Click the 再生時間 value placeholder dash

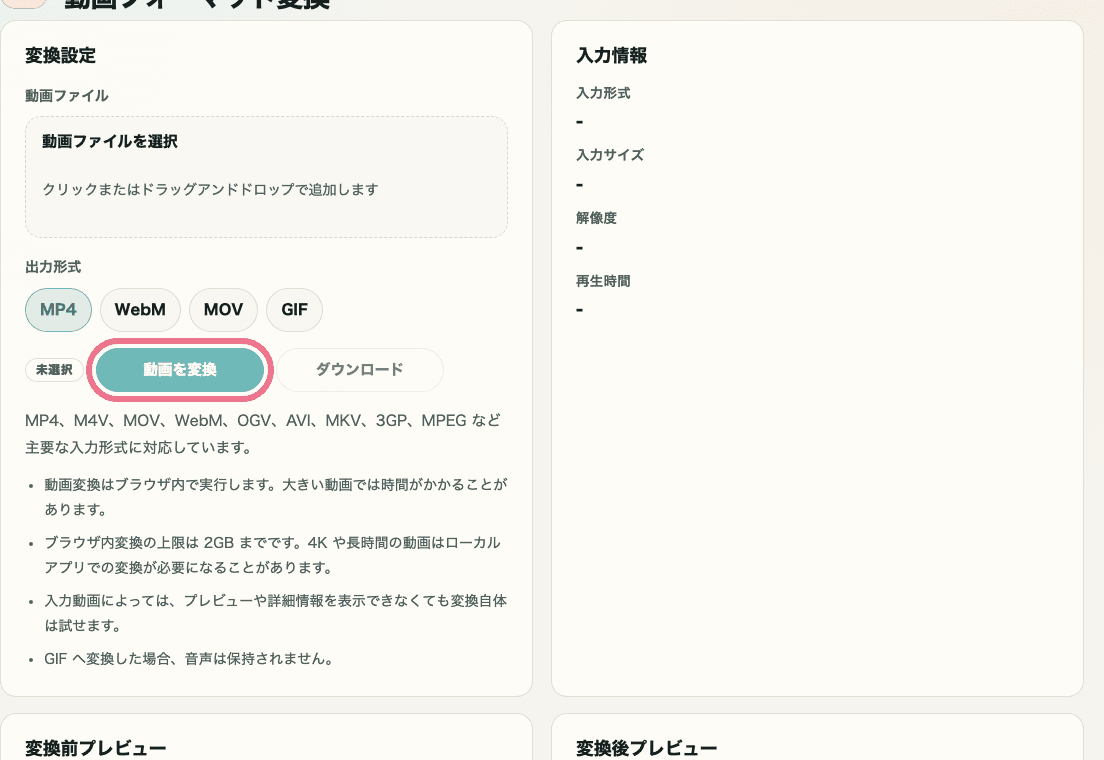[578, 309]
